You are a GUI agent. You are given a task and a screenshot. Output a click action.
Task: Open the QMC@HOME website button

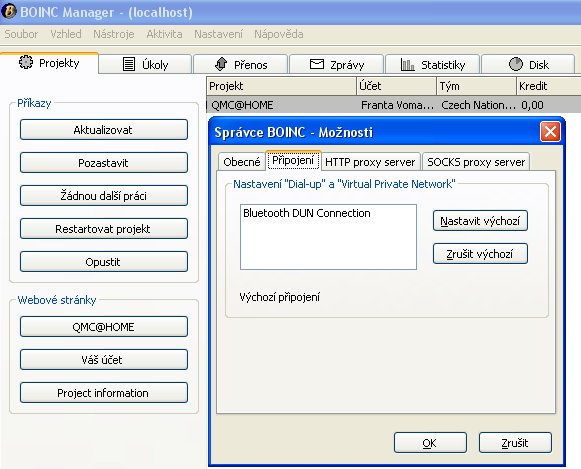click(x=104, y=327)
